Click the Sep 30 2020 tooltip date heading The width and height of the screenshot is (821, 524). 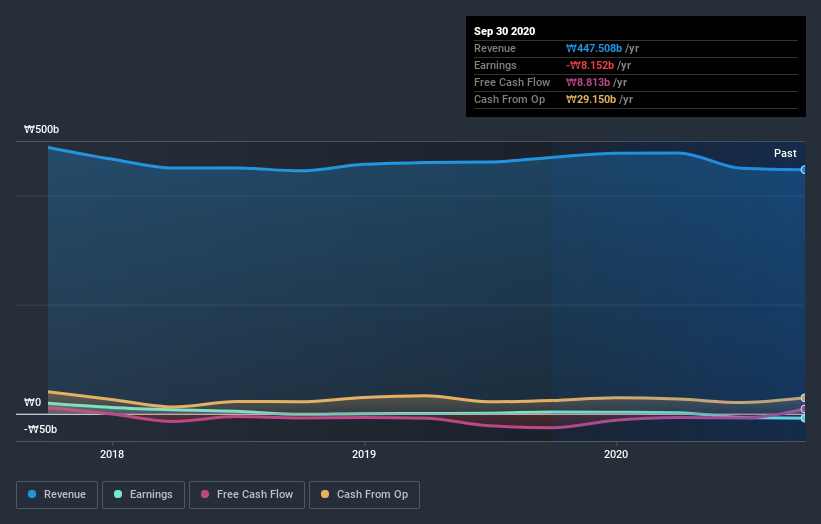pos(505,31)
